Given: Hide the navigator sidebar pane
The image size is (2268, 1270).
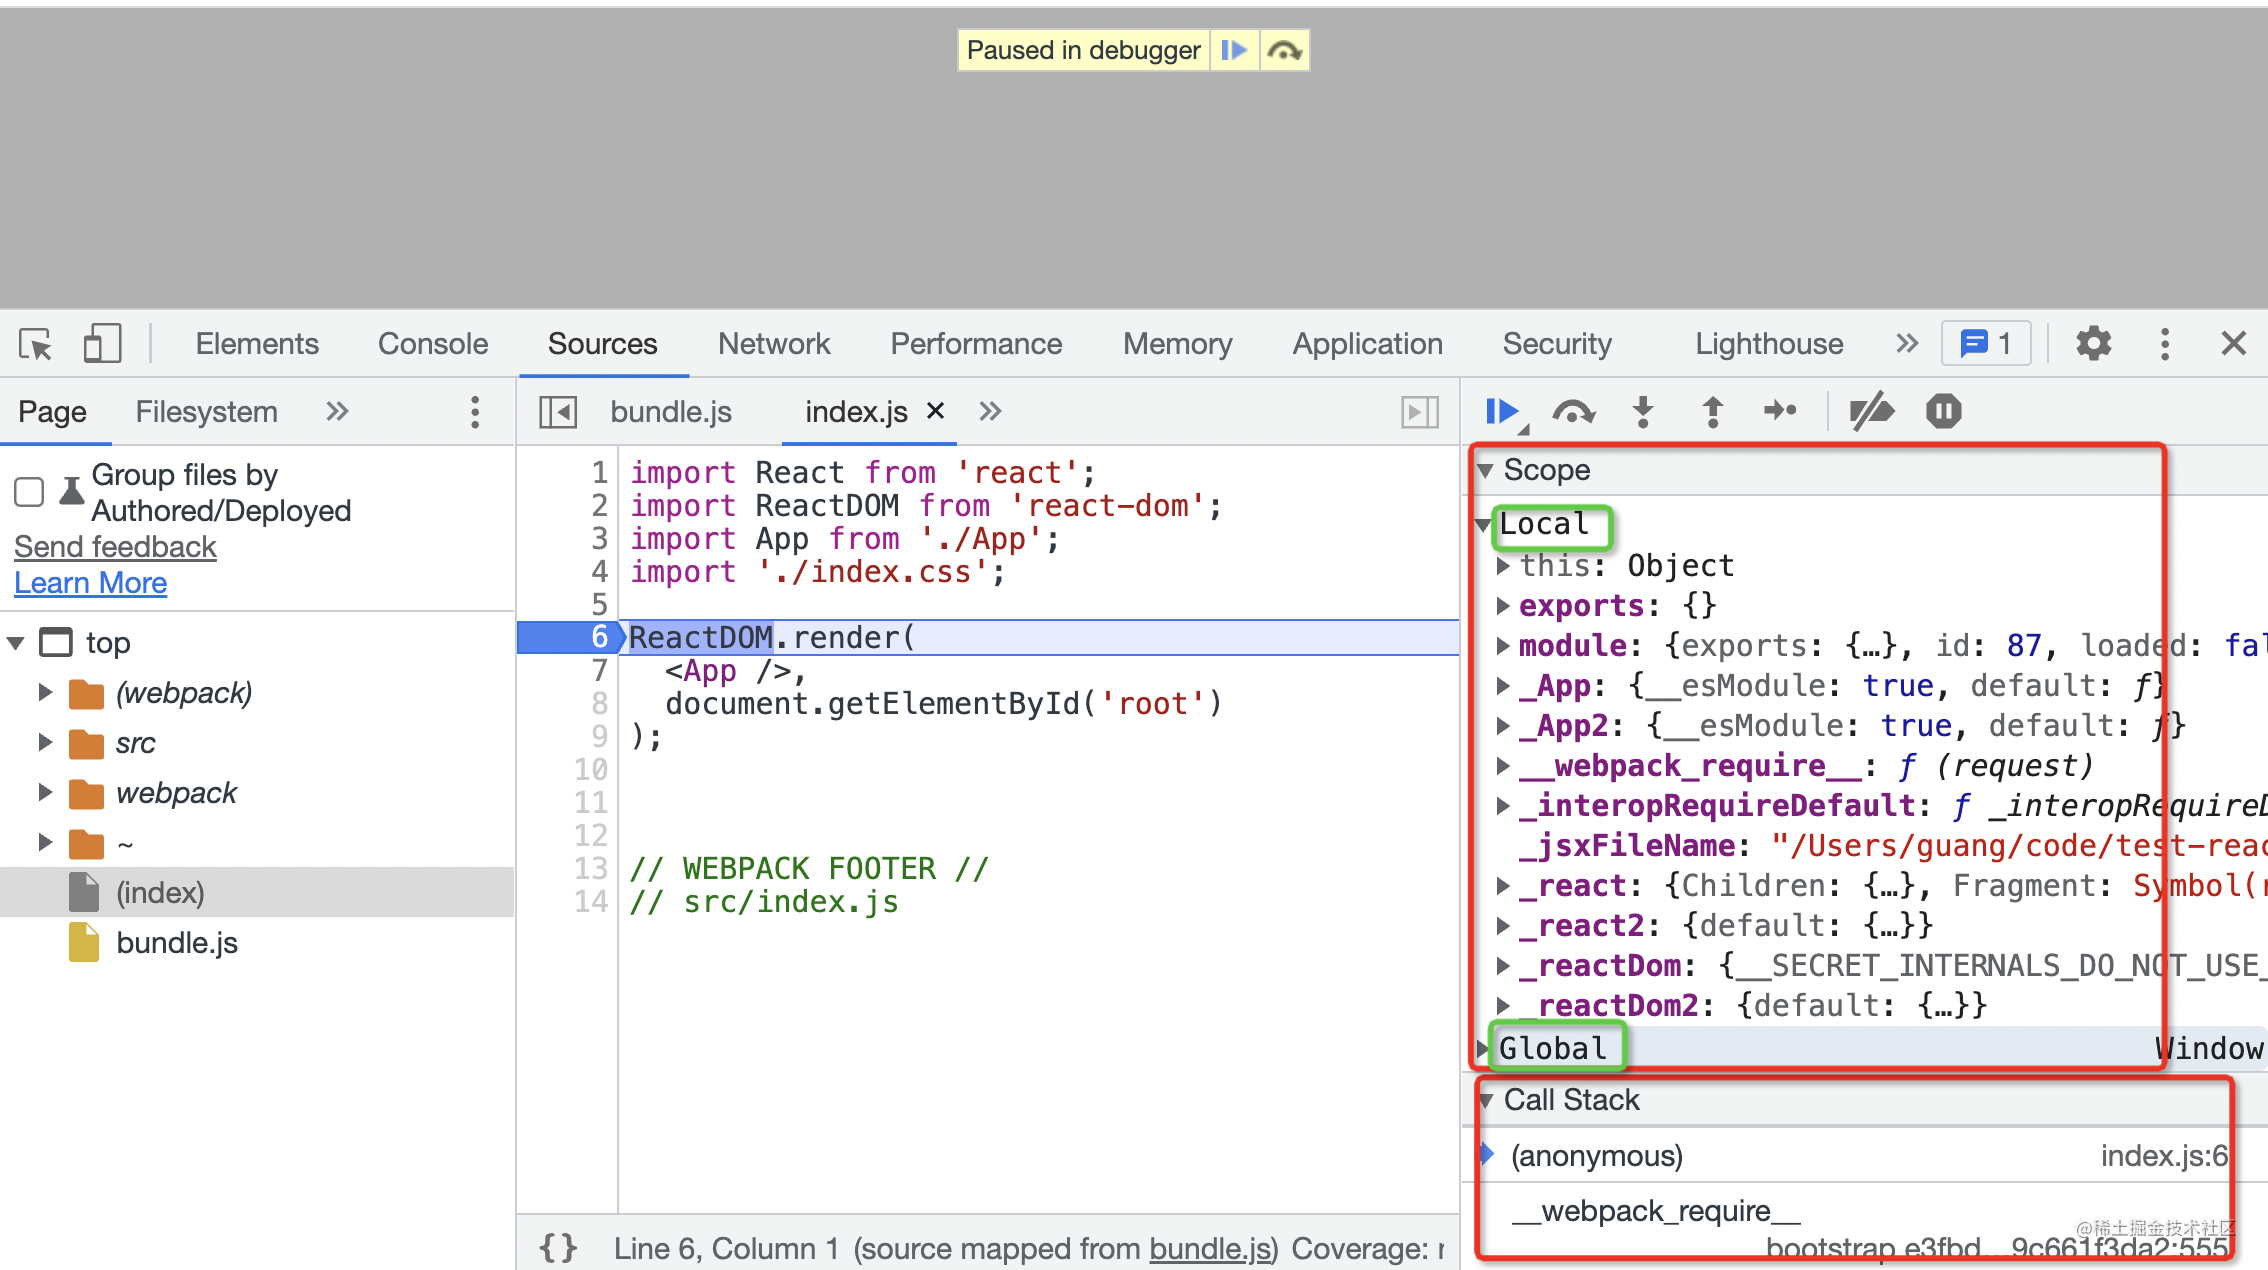Looking at the screenshot, I should coord(558,412).
